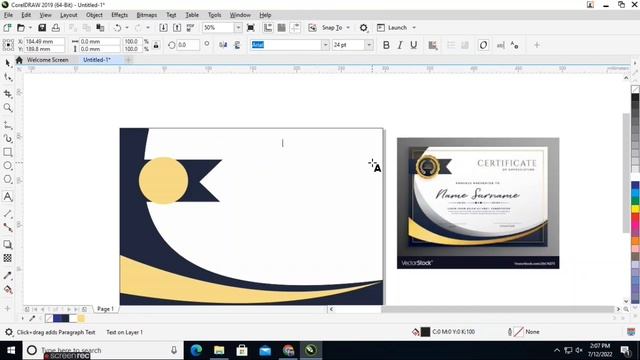
Task: Add new document tab with plus
Action: [129, 60]
